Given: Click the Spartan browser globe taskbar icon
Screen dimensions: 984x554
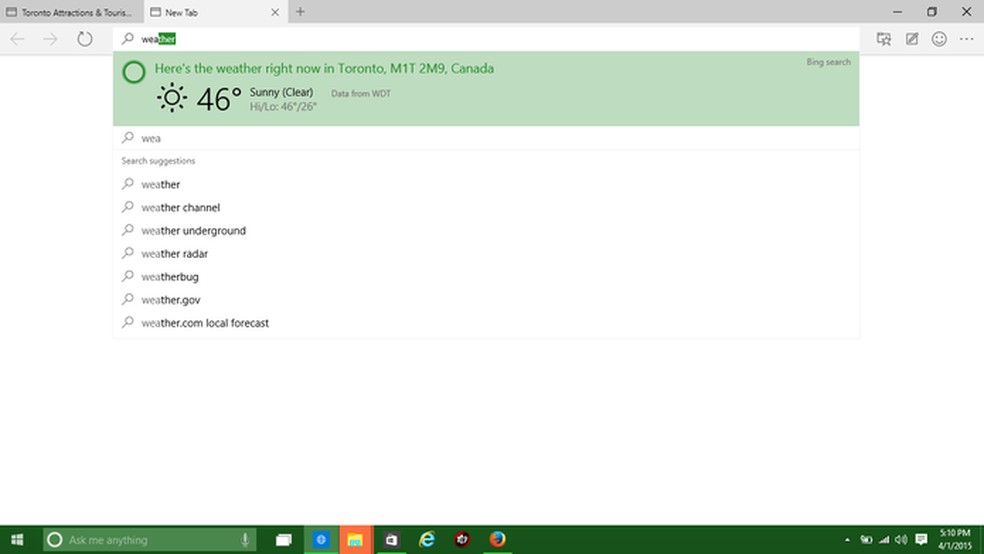Looking at the screenshot, I should pos(321,540).
